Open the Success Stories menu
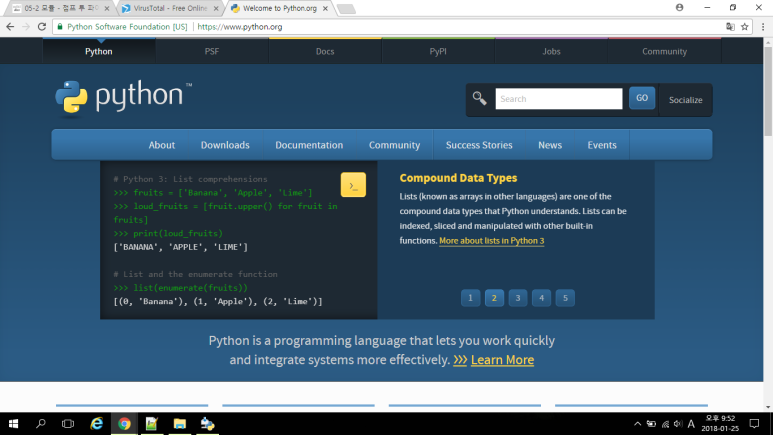The height and width of the screenshot is (435, 773). tap(479, 145)
